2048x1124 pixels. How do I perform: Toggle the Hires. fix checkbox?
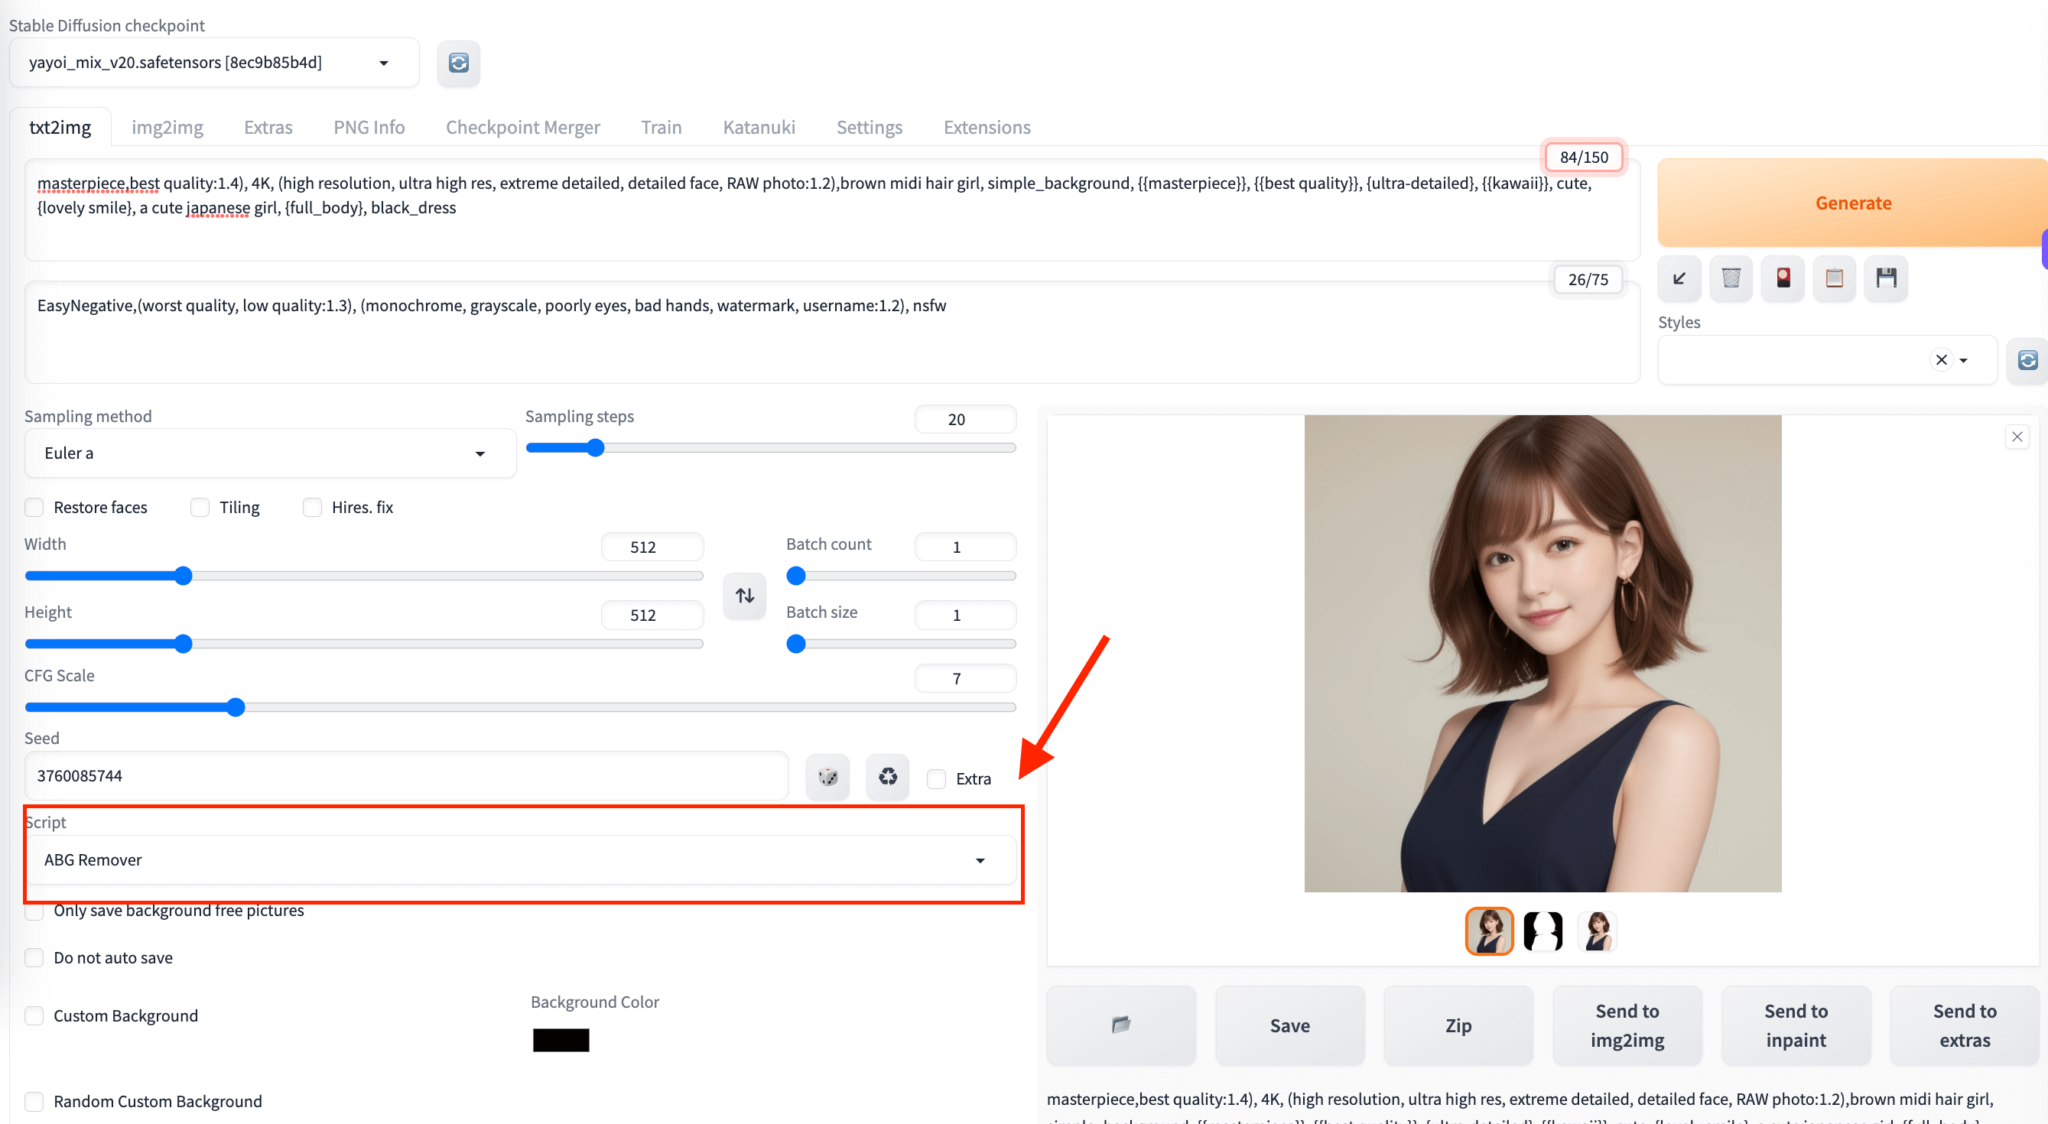click(313, 507)
